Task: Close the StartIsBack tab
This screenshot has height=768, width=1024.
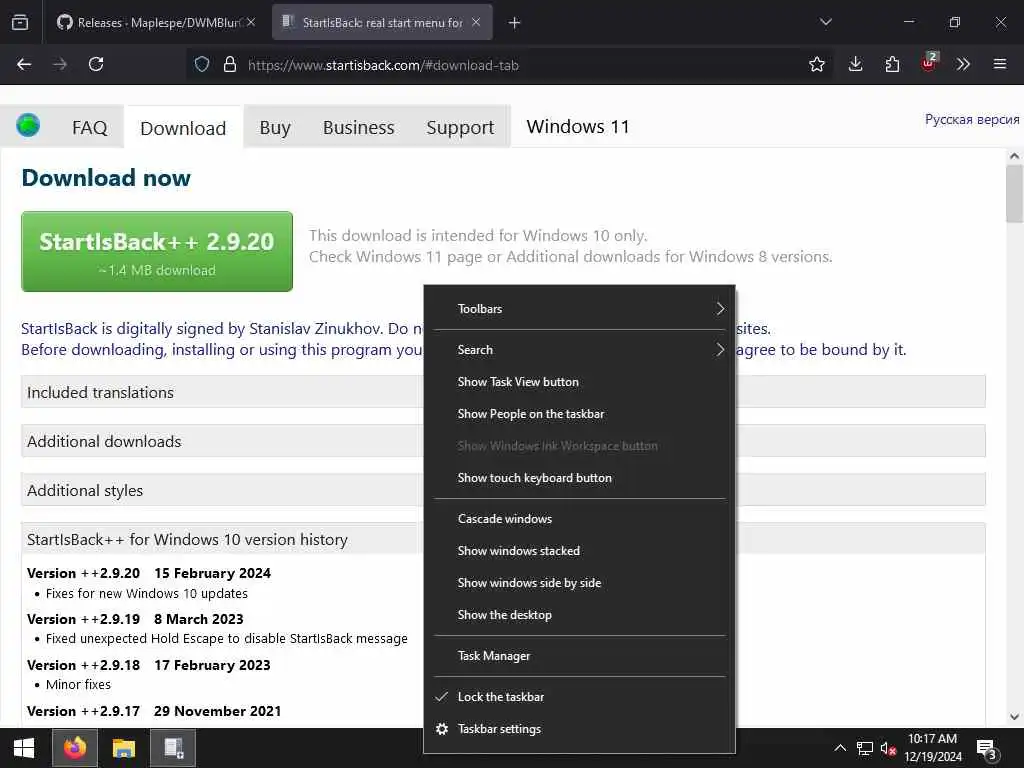Action: click(476, 22)
